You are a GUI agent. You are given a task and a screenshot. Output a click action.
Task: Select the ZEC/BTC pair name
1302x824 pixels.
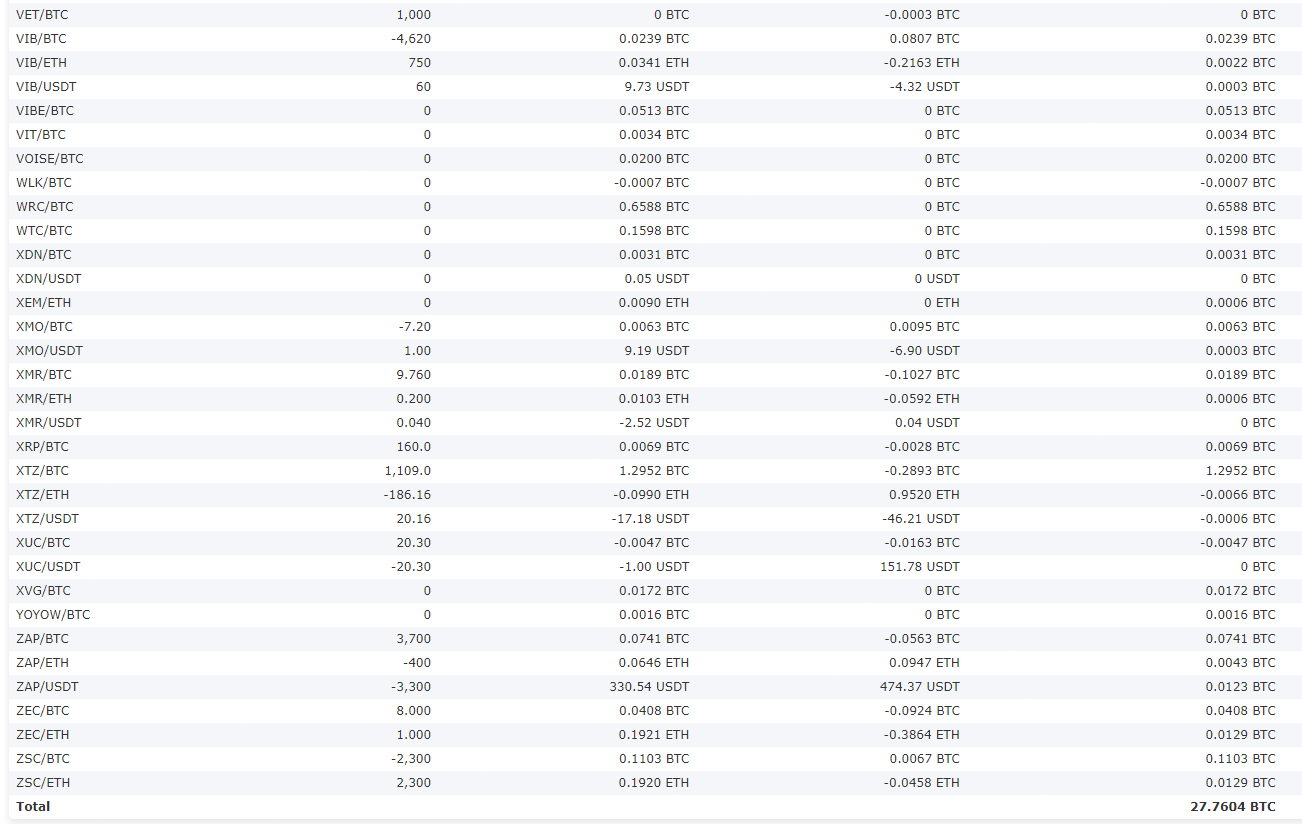tap(43, 711)
